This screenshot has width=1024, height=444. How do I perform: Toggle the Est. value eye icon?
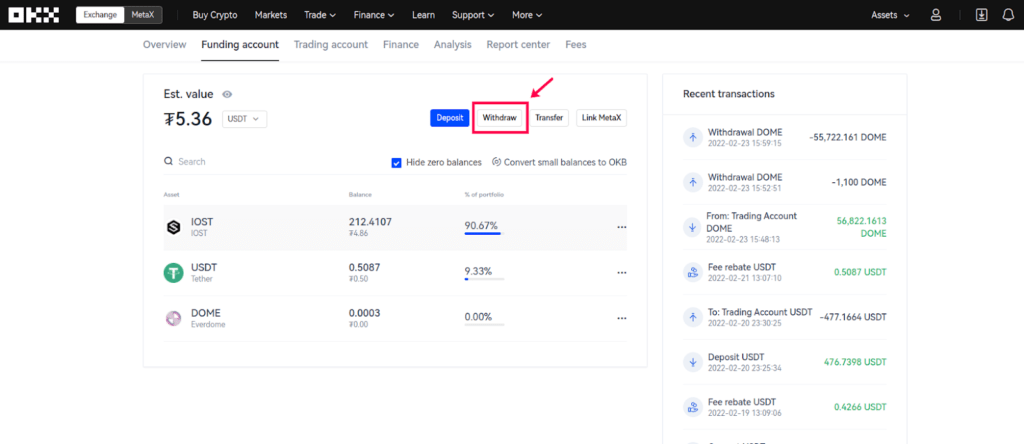point(227,95)
